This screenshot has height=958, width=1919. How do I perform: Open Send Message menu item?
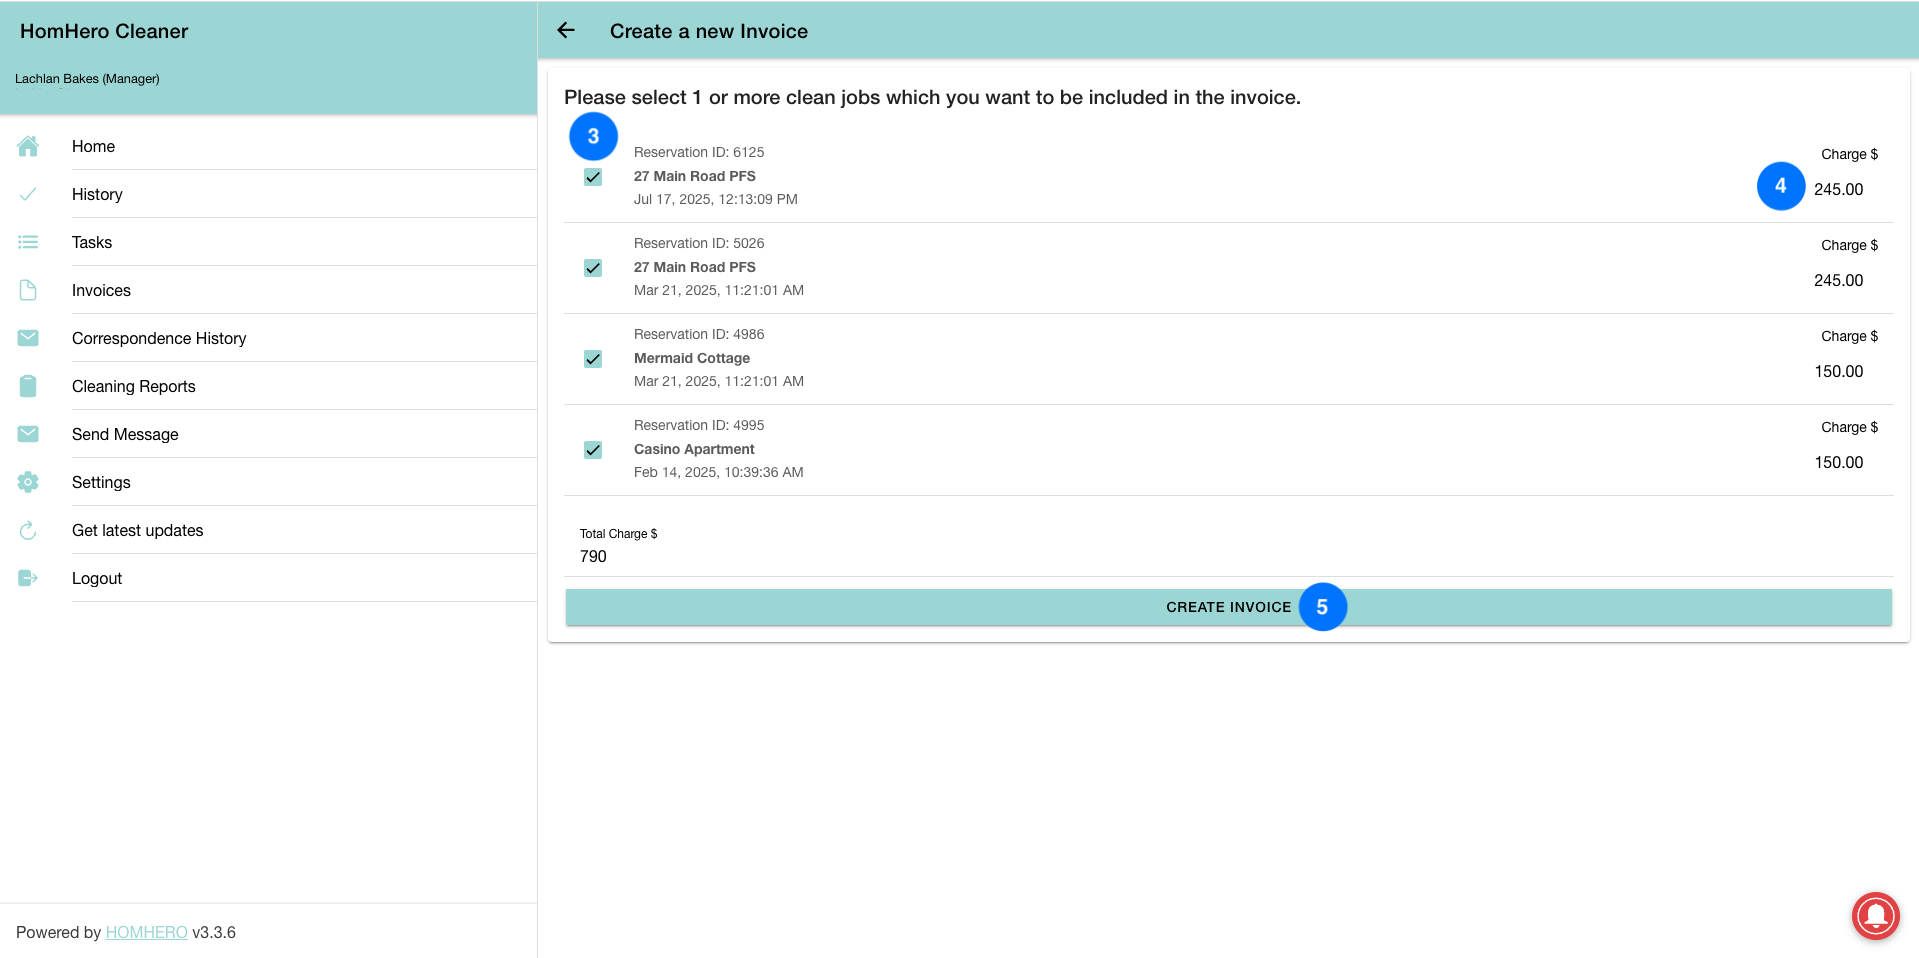pyautogui.click(x=125, y=434)
